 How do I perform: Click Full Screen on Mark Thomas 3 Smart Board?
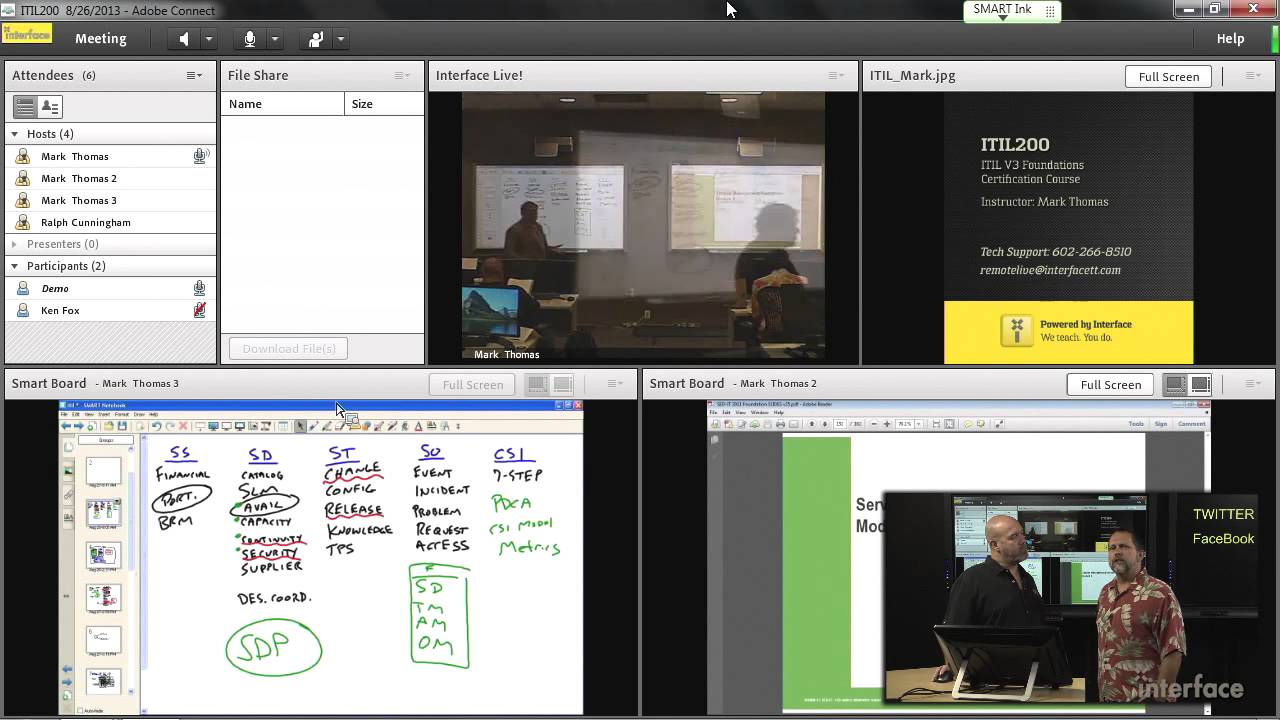point(472,384)
